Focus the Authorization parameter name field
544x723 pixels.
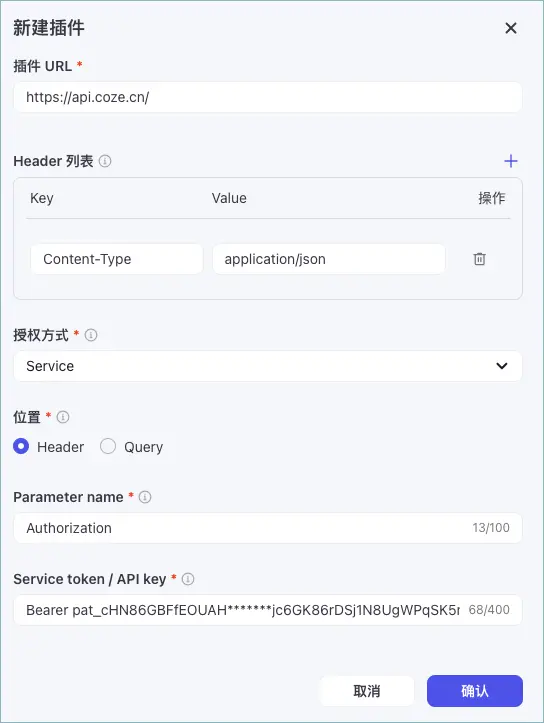point(268,528)
